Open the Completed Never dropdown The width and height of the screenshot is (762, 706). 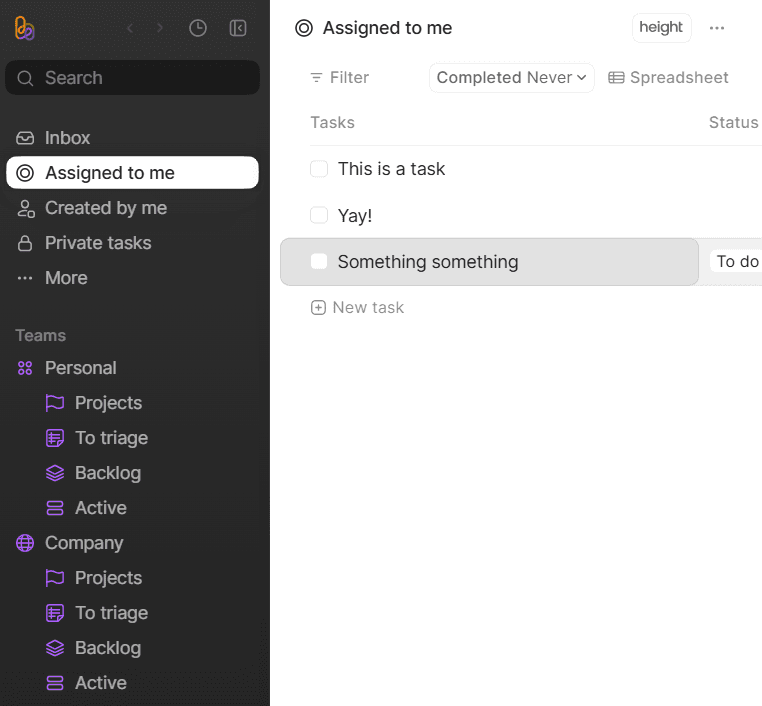pos(512,78)
